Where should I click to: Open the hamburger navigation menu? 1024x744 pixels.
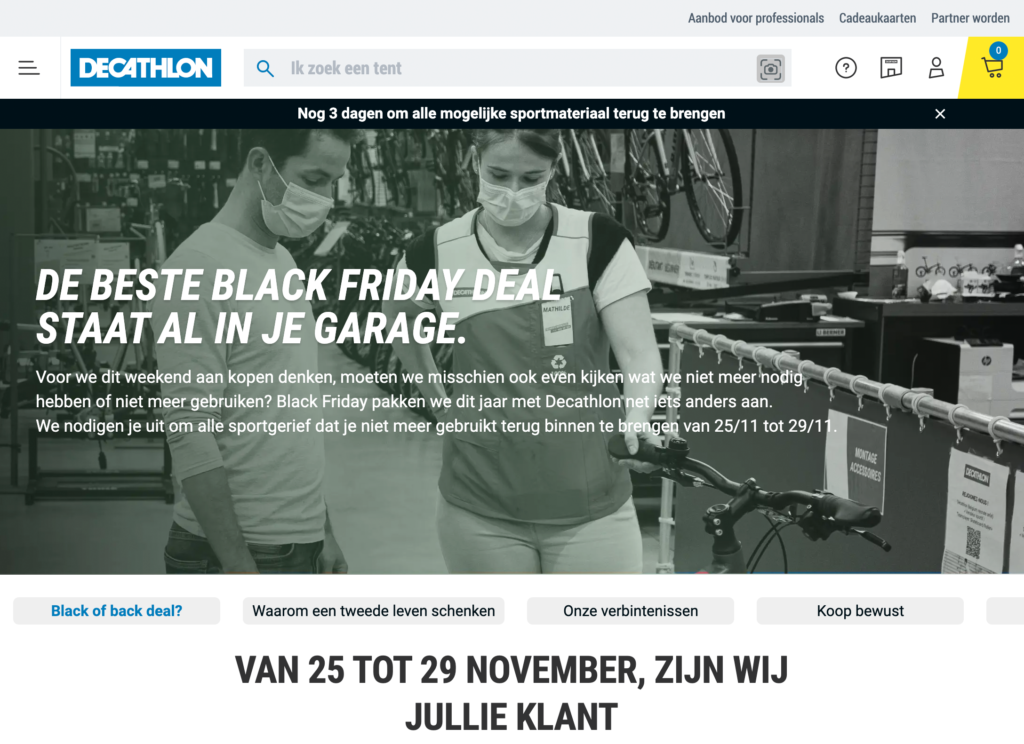pyautogui.click(x=29, y=68)
